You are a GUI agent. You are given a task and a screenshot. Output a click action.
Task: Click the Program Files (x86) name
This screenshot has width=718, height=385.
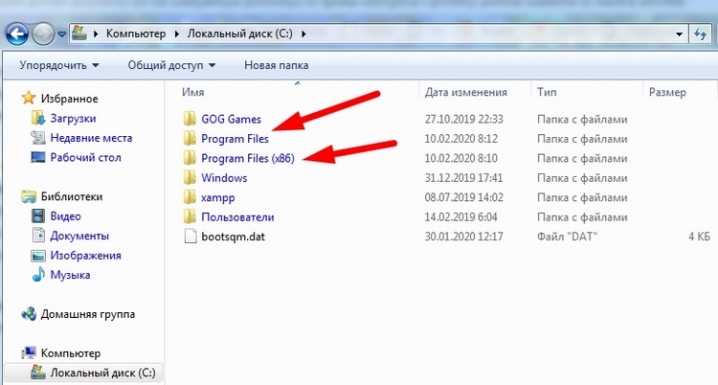tap(248, 158)
